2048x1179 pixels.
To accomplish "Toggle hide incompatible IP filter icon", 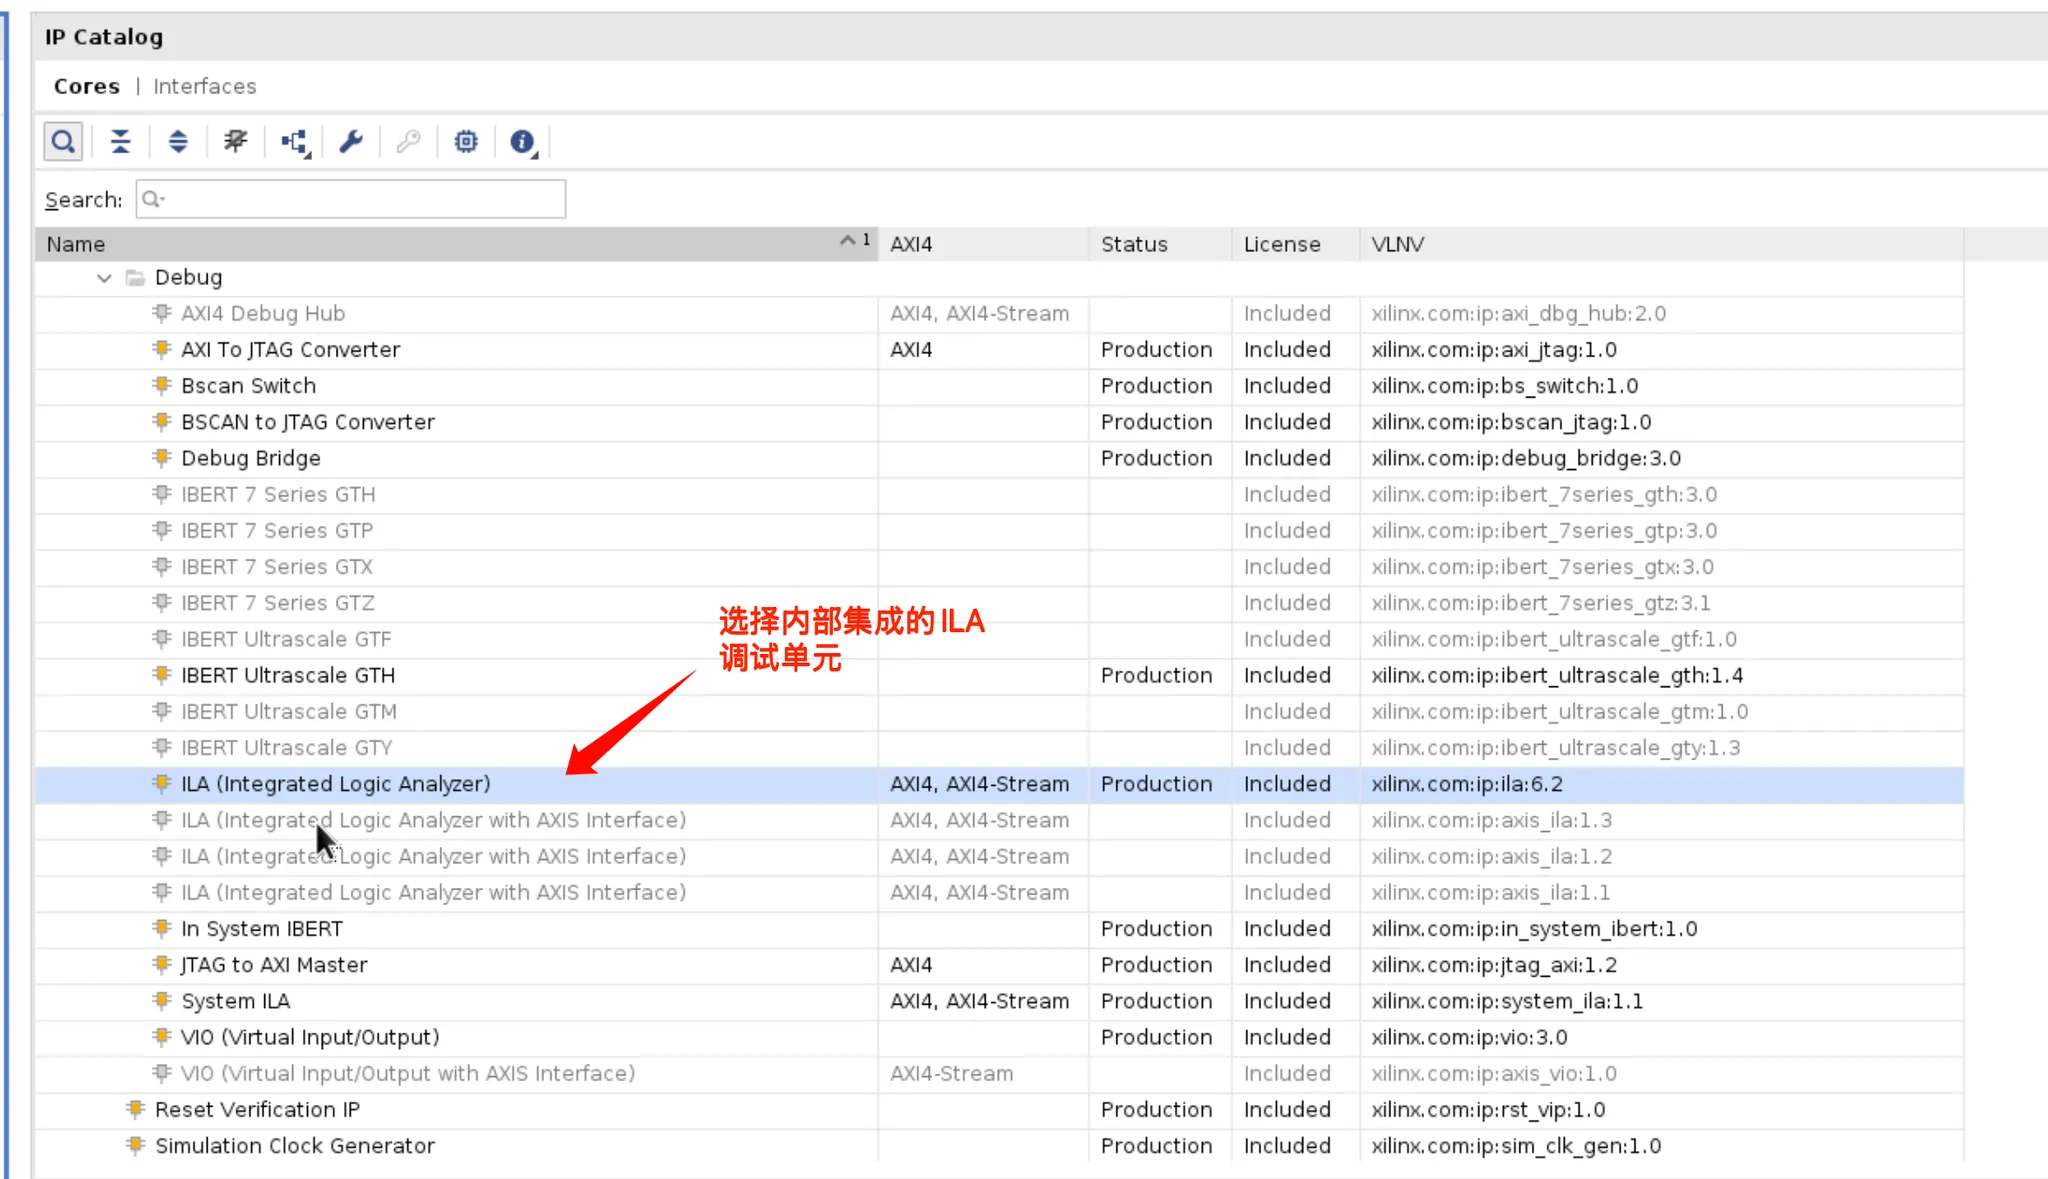I will click(x=236, y=142).
